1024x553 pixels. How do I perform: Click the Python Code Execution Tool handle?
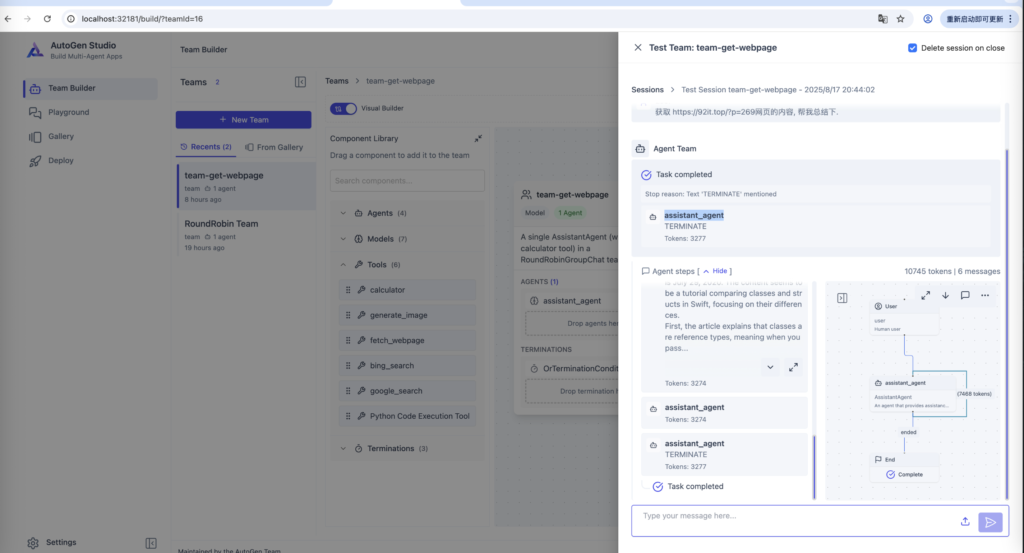coord(348,416)
